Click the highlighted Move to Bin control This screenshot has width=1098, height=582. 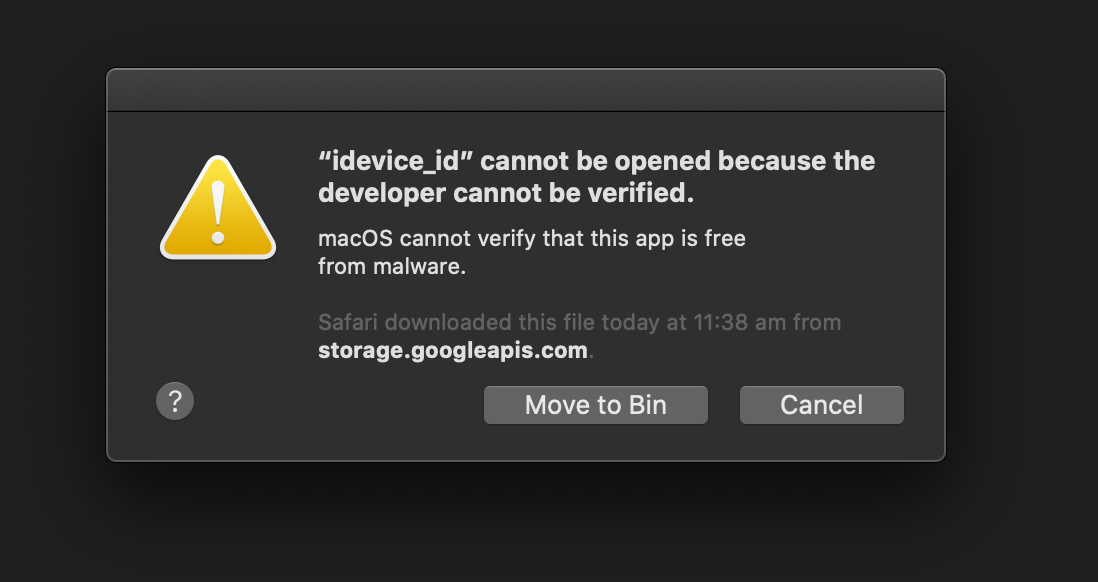coord(595,405)
